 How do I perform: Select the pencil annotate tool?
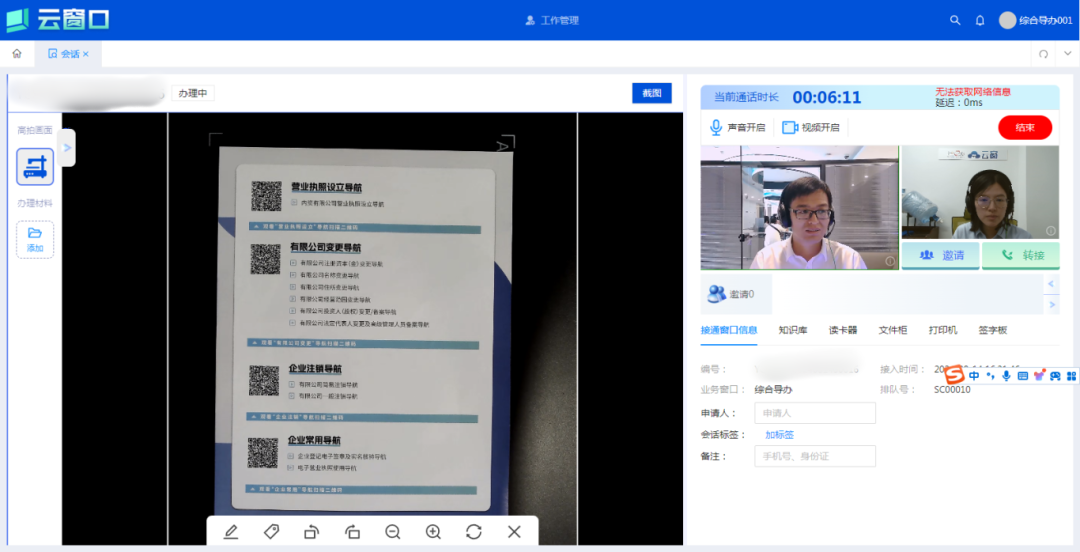231,531
